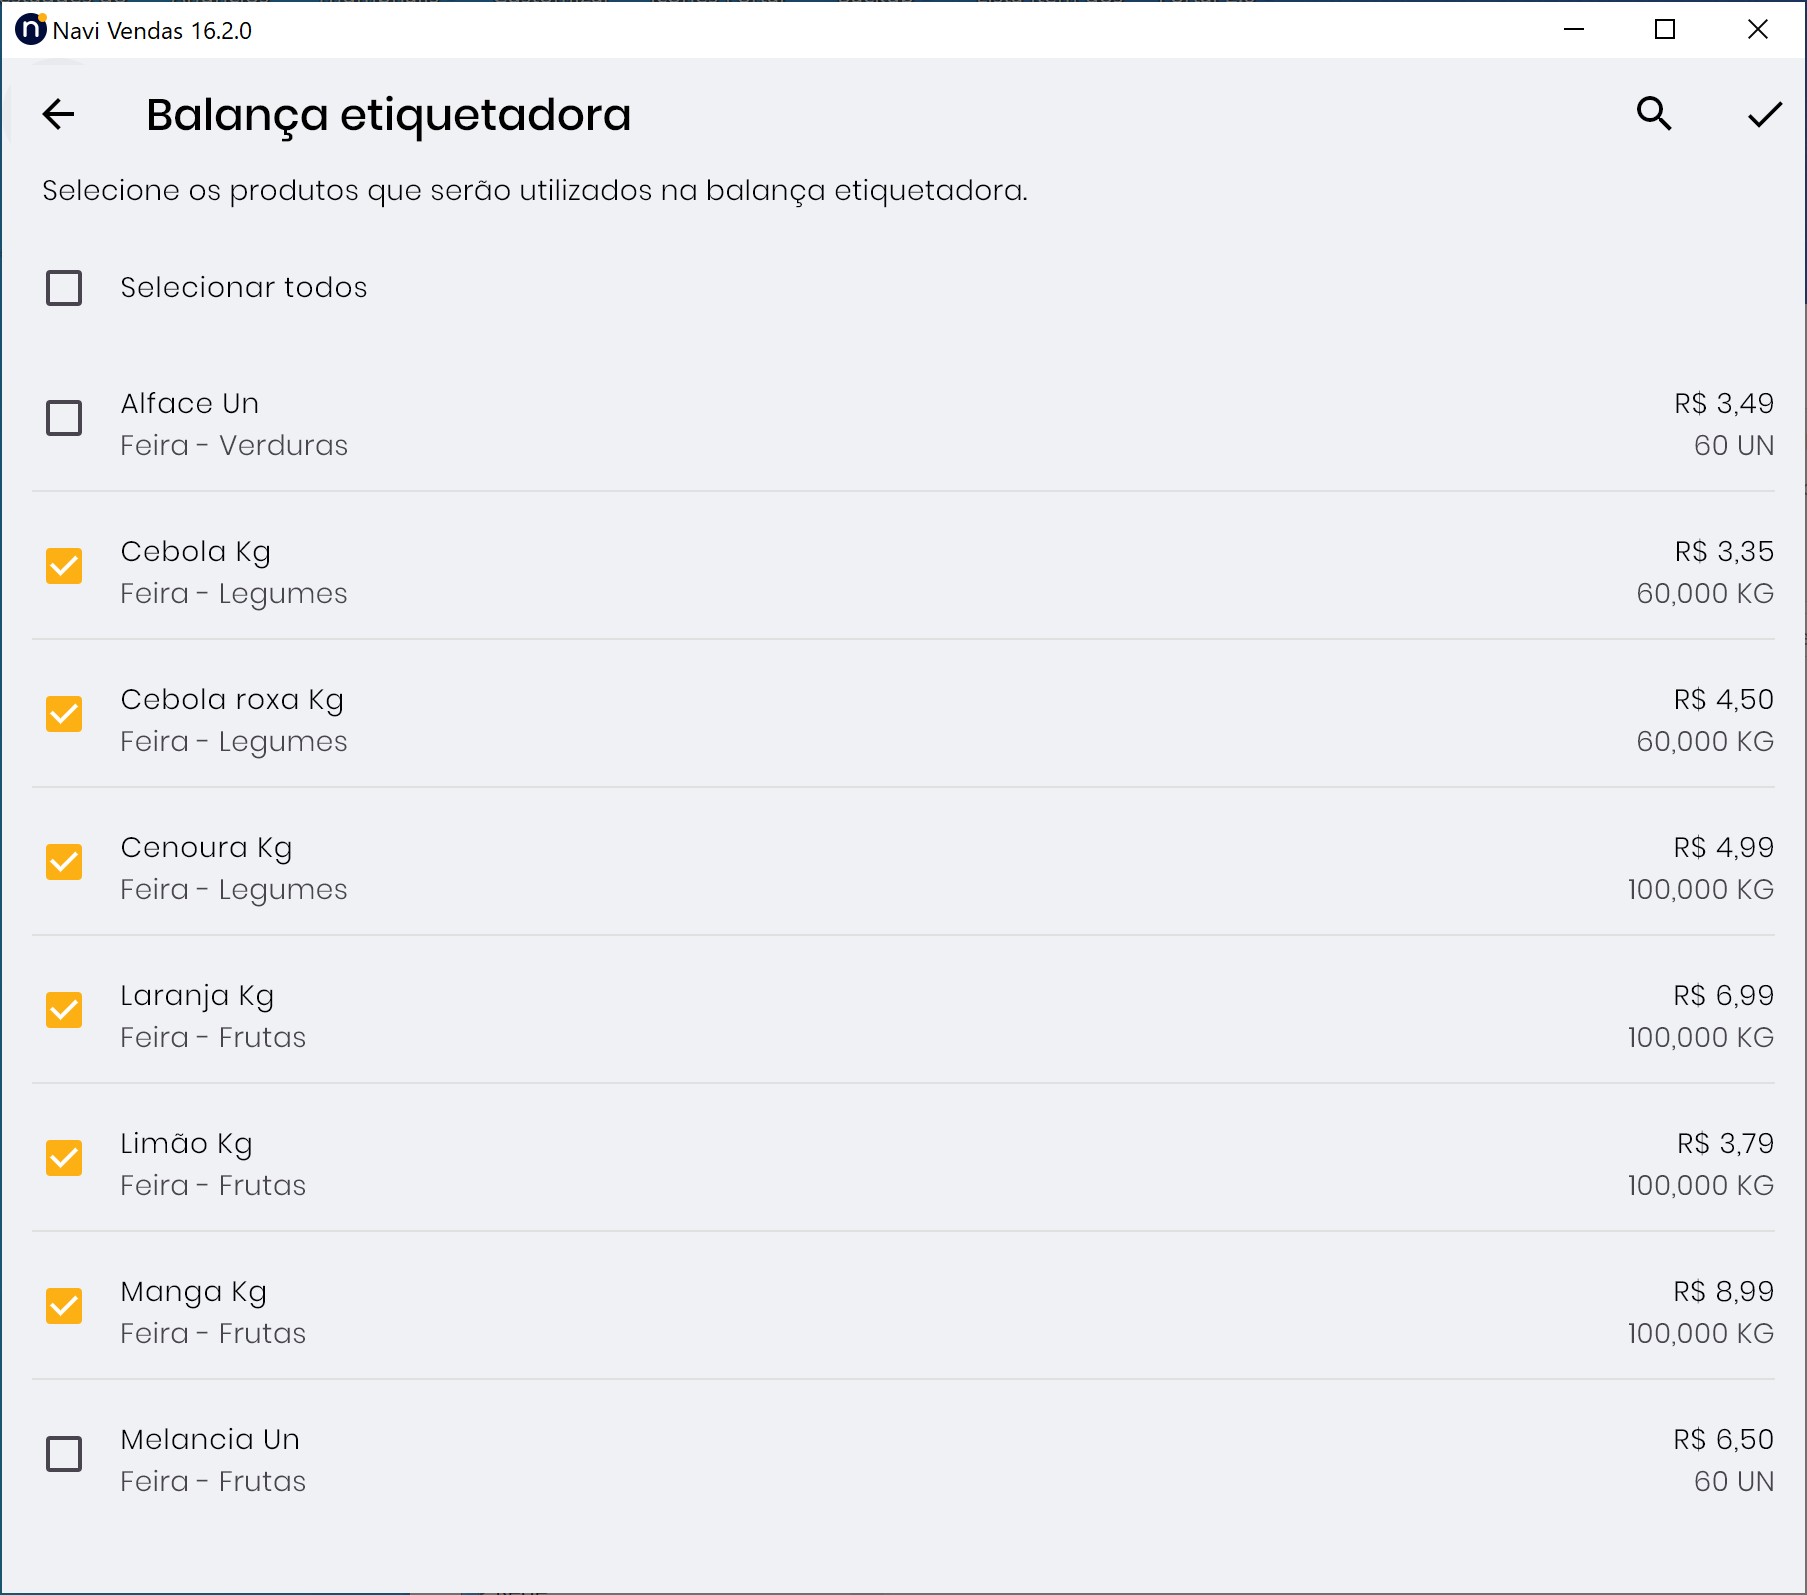Click the Navi Vendas app logo

tap(30, 30)
